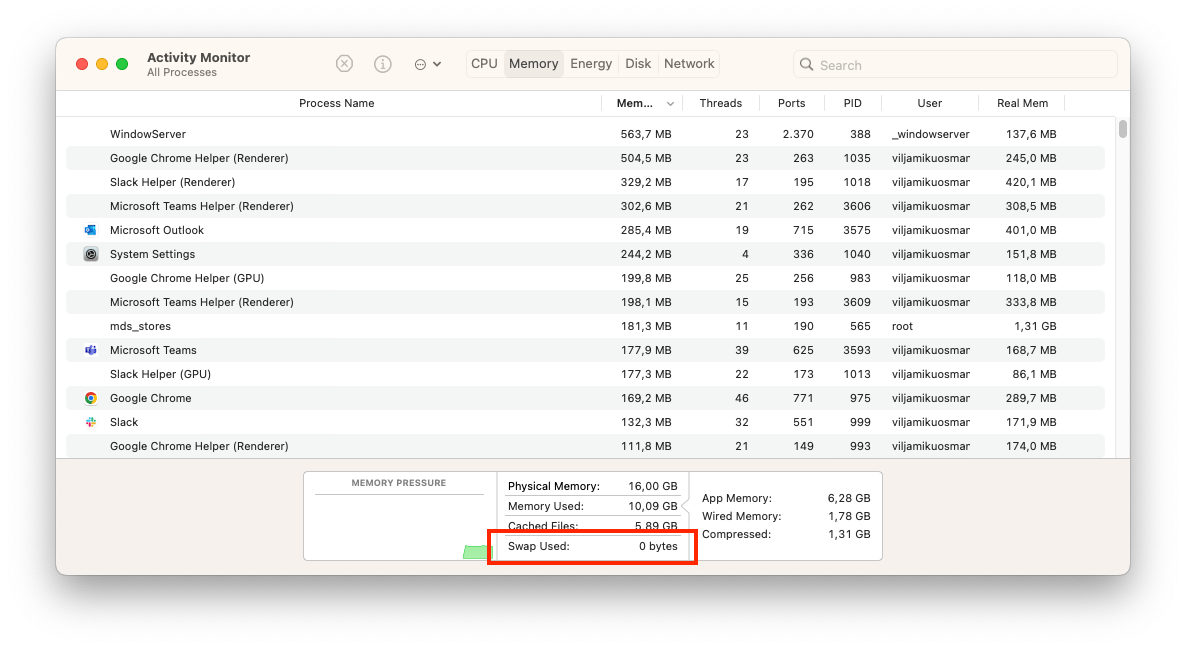
Task: Minimize window with the yellow button
Action: 102,64
